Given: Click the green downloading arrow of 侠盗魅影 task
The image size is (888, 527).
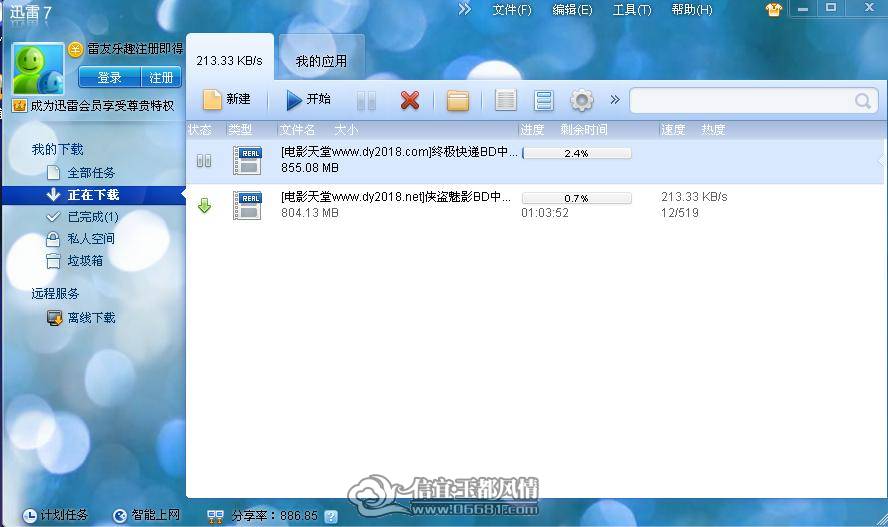Looking at the screenshot, I should tap(204, 205).
